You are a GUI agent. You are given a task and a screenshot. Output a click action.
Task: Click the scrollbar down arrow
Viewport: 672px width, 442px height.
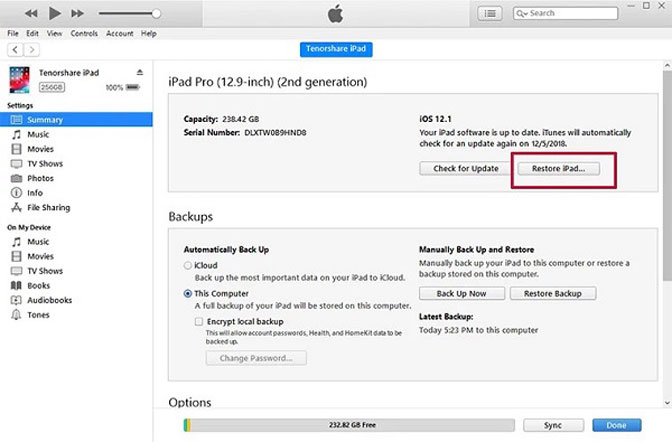tap(667, 403)
